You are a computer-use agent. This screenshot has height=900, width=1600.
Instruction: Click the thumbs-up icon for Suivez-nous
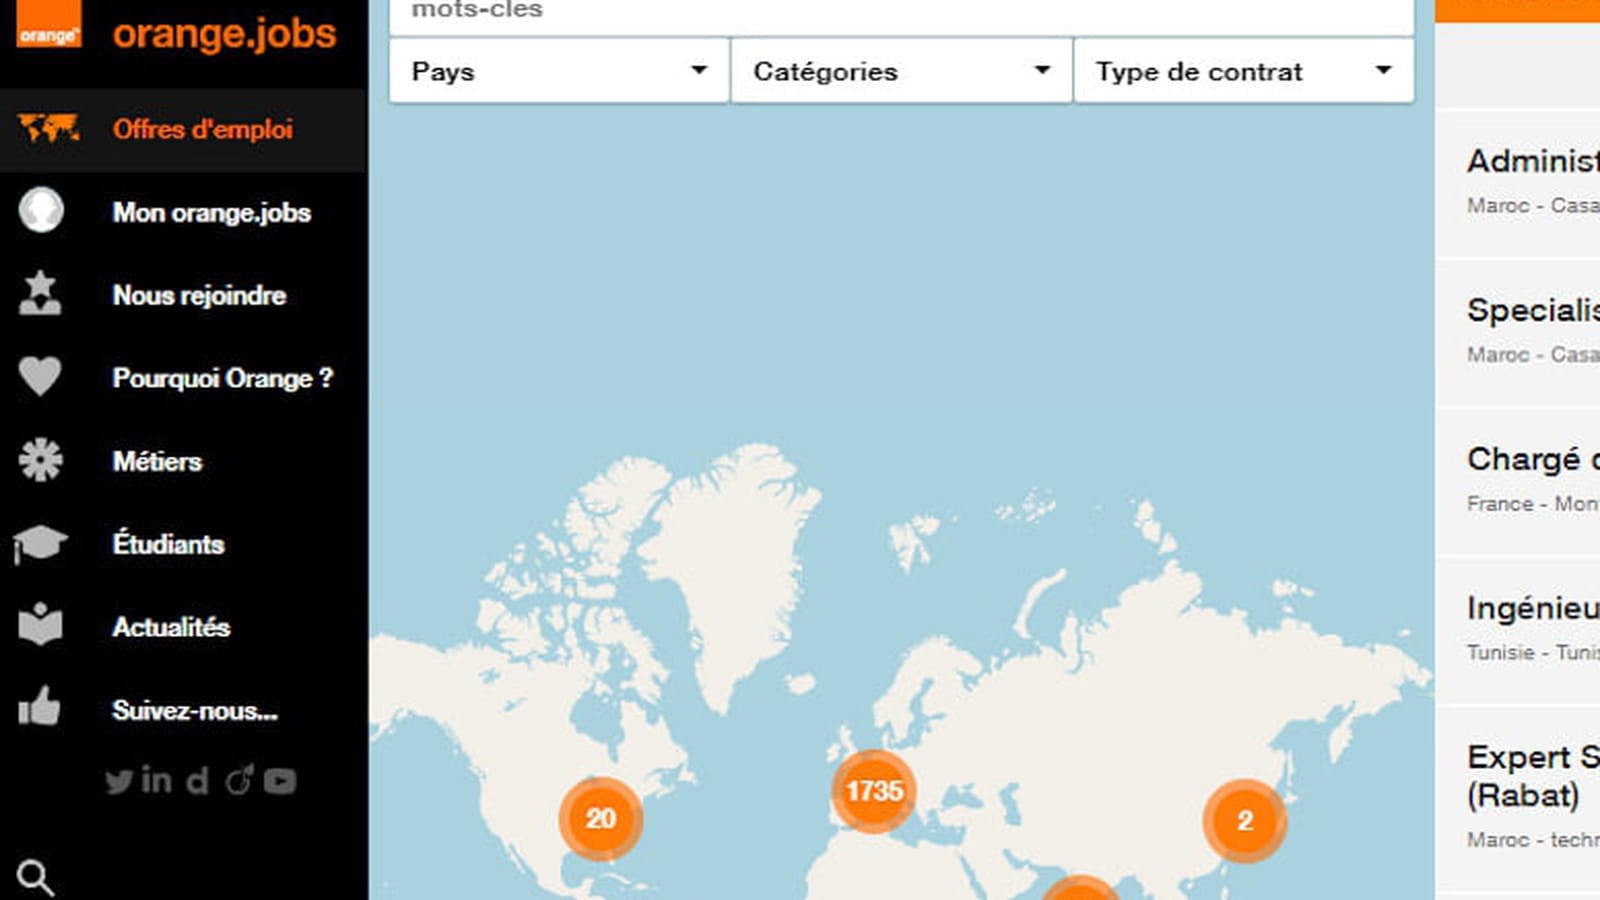[x=40, y=706]
